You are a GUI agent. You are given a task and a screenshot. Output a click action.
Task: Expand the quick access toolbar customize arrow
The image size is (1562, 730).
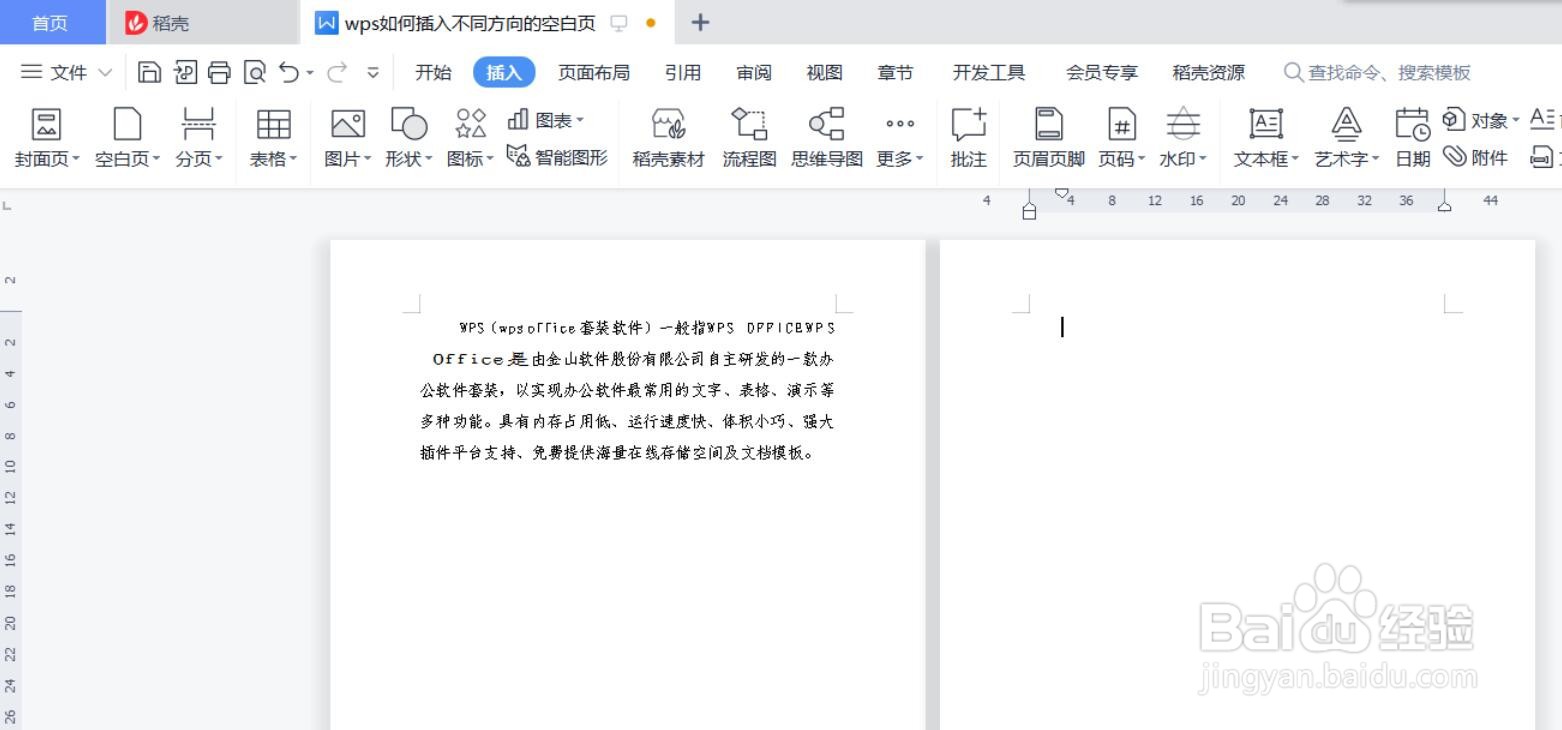(x=373, y=72)
